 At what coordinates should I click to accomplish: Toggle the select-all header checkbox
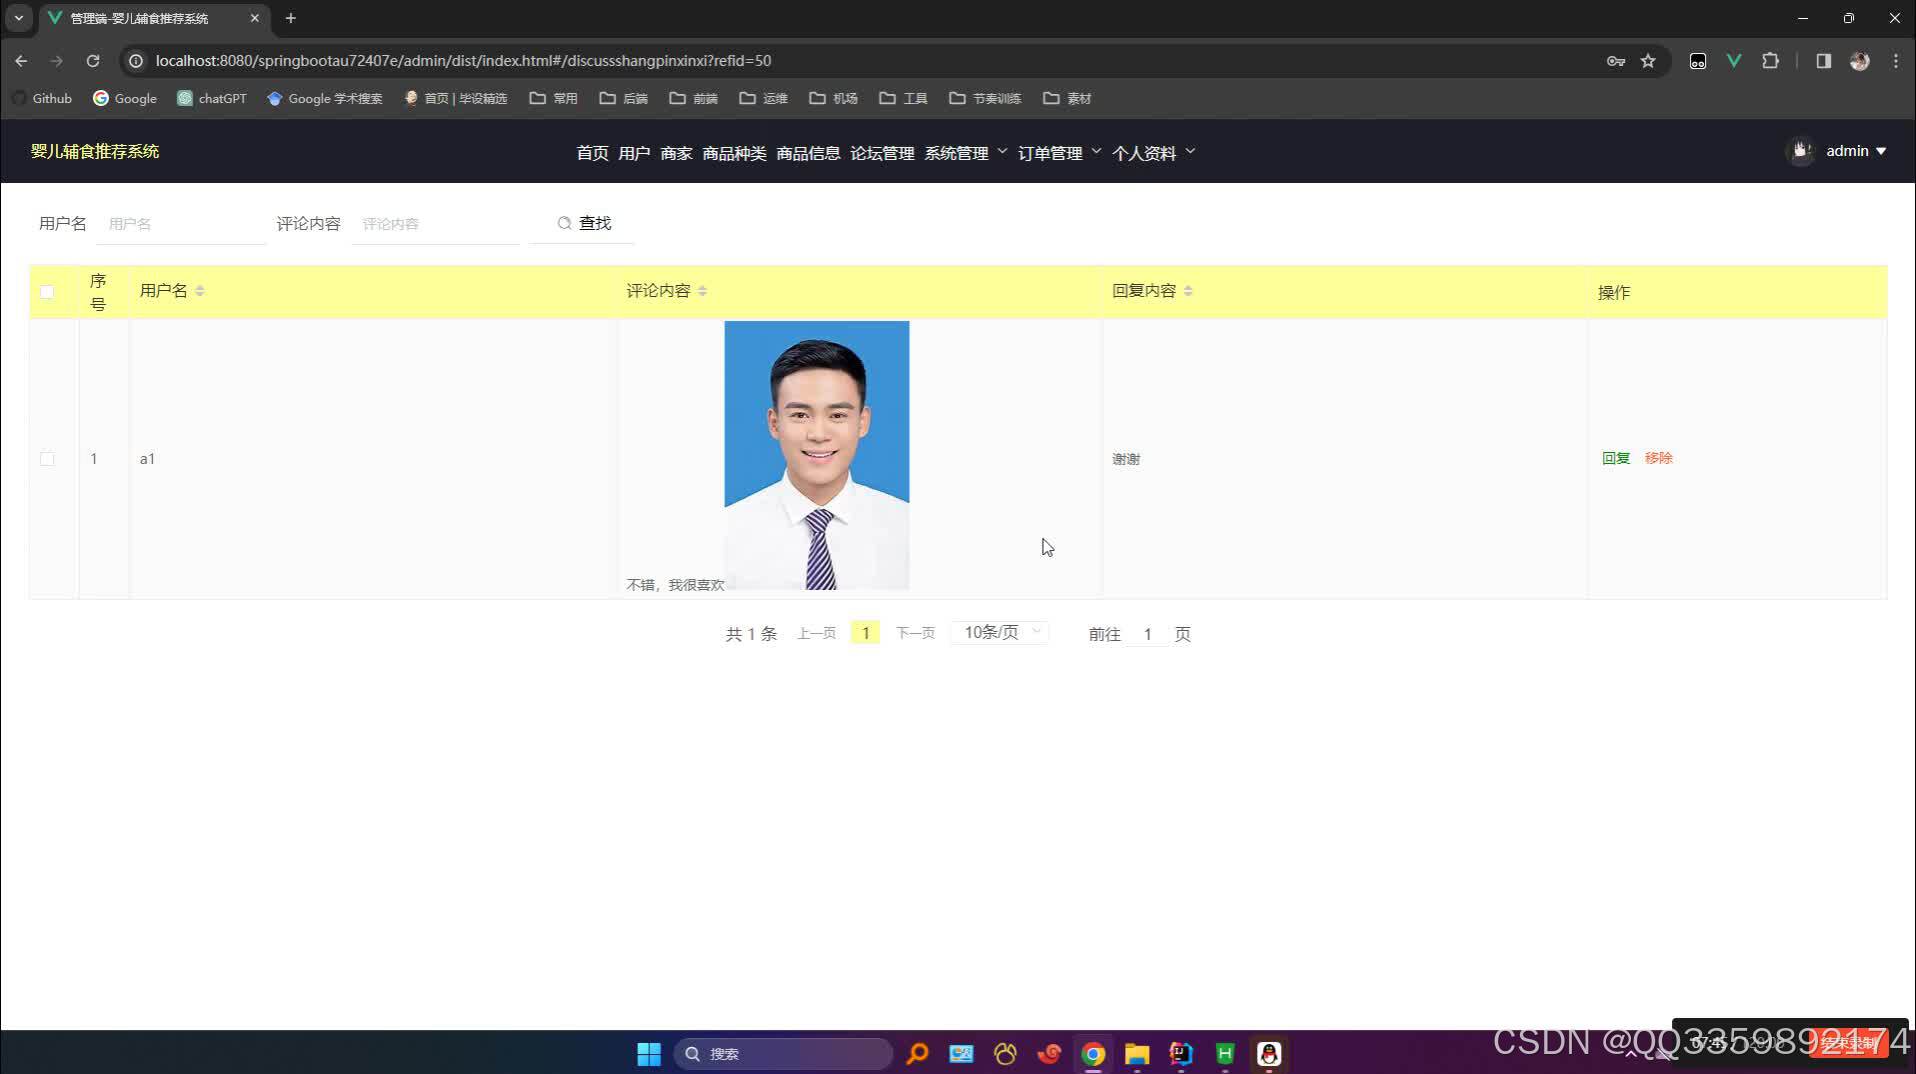click(47, 292)
